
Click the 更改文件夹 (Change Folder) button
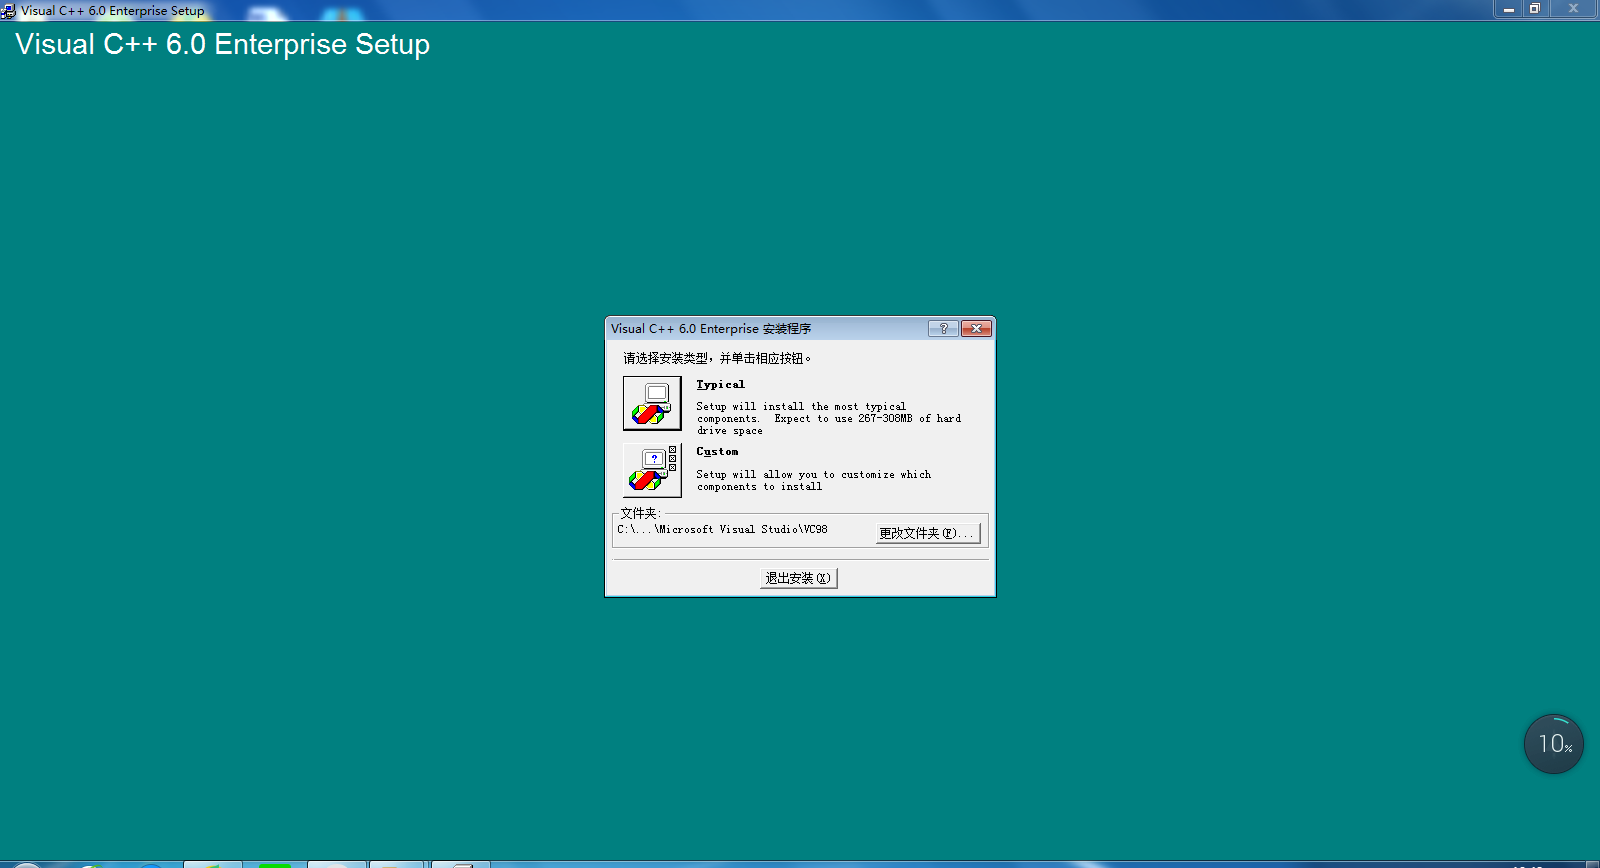(x=928, y=533)
